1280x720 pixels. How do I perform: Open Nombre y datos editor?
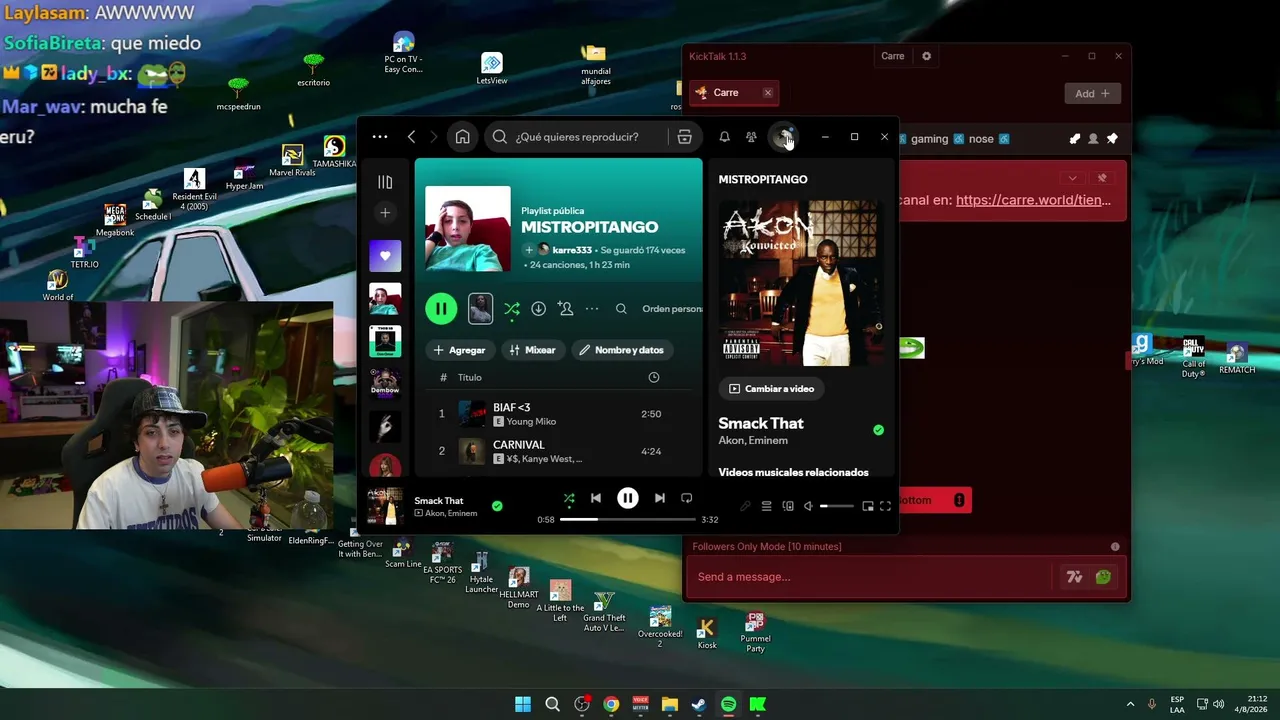tap(622, 350)
